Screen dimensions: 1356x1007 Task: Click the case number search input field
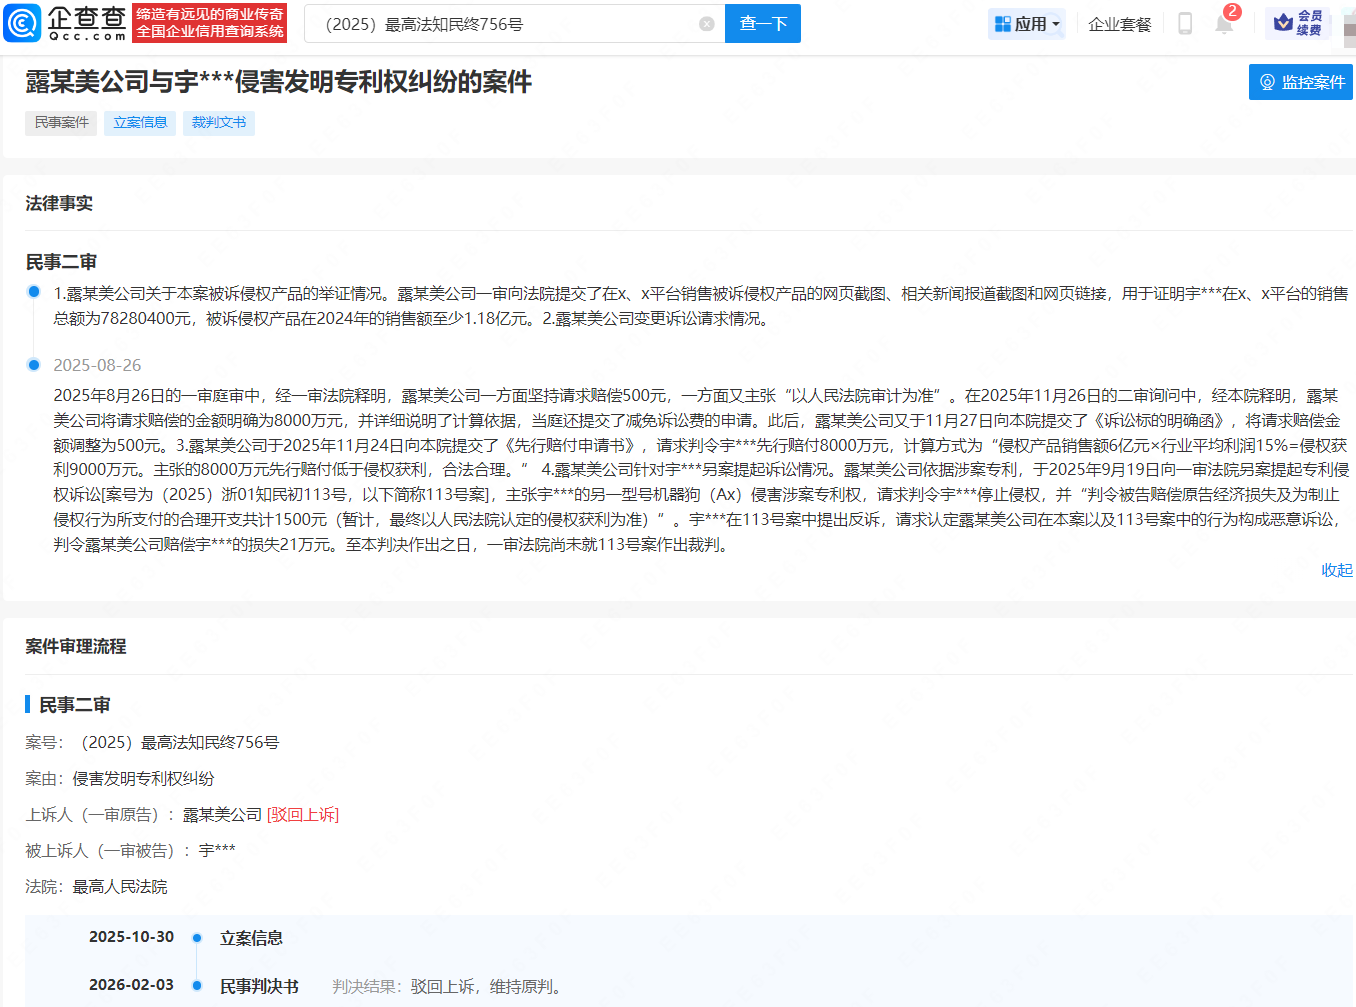tap(500, 24)
